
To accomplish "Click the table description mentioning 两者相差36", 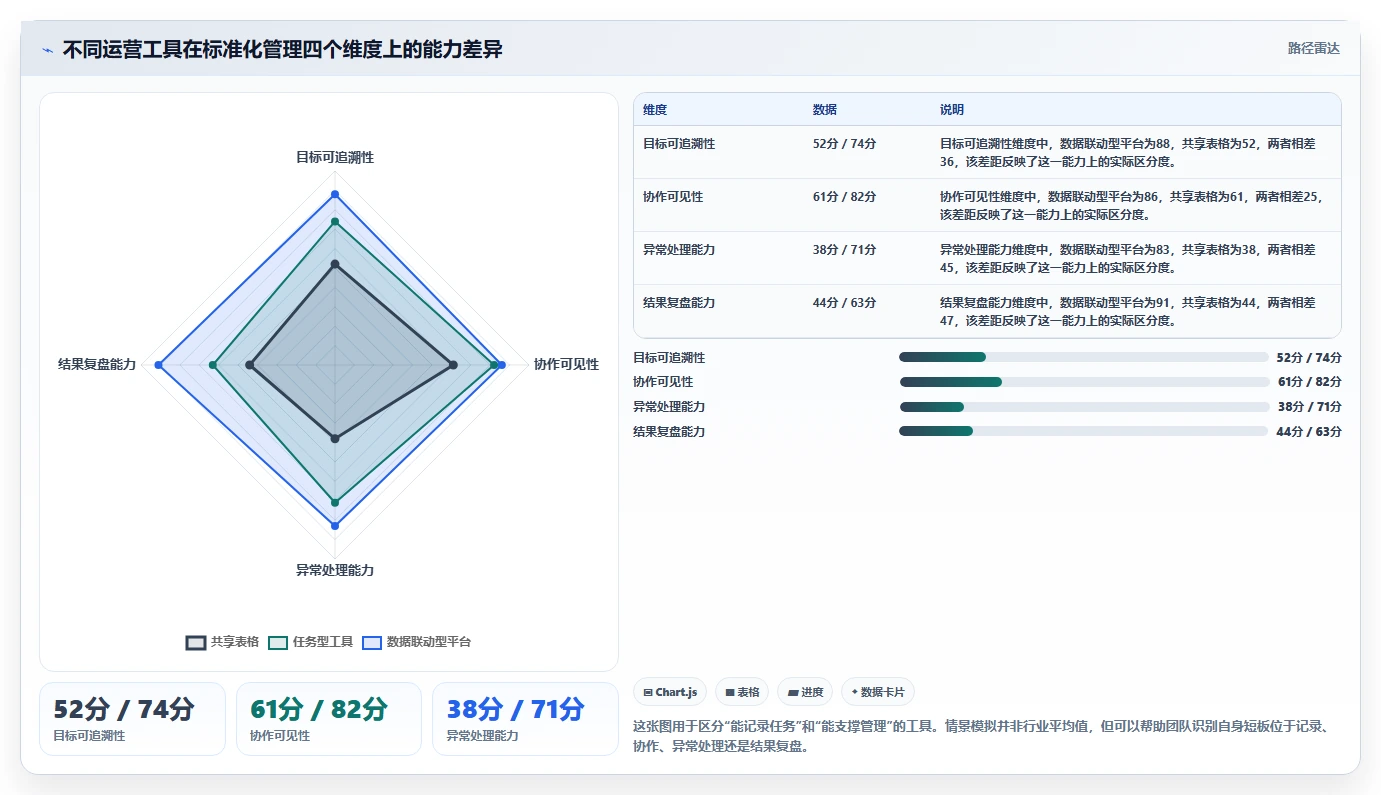I will [x=1129, y=152].
